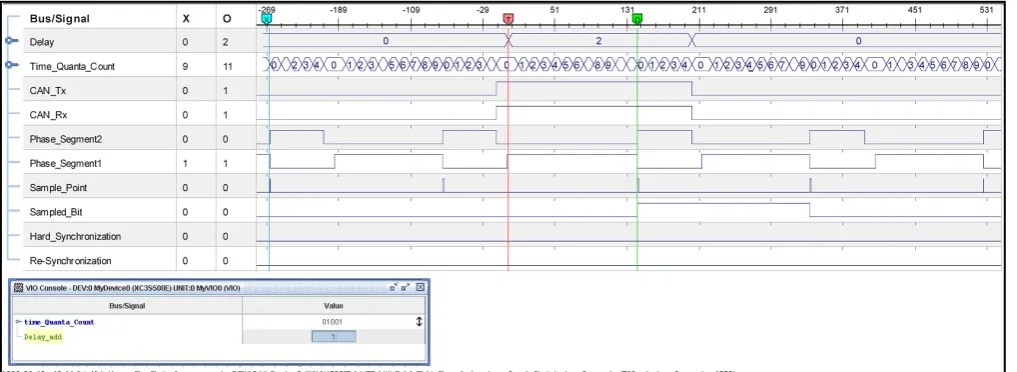The image size is (1017, 372).
Task: Select the cyan X cursor marker
Action: point(266,19)
